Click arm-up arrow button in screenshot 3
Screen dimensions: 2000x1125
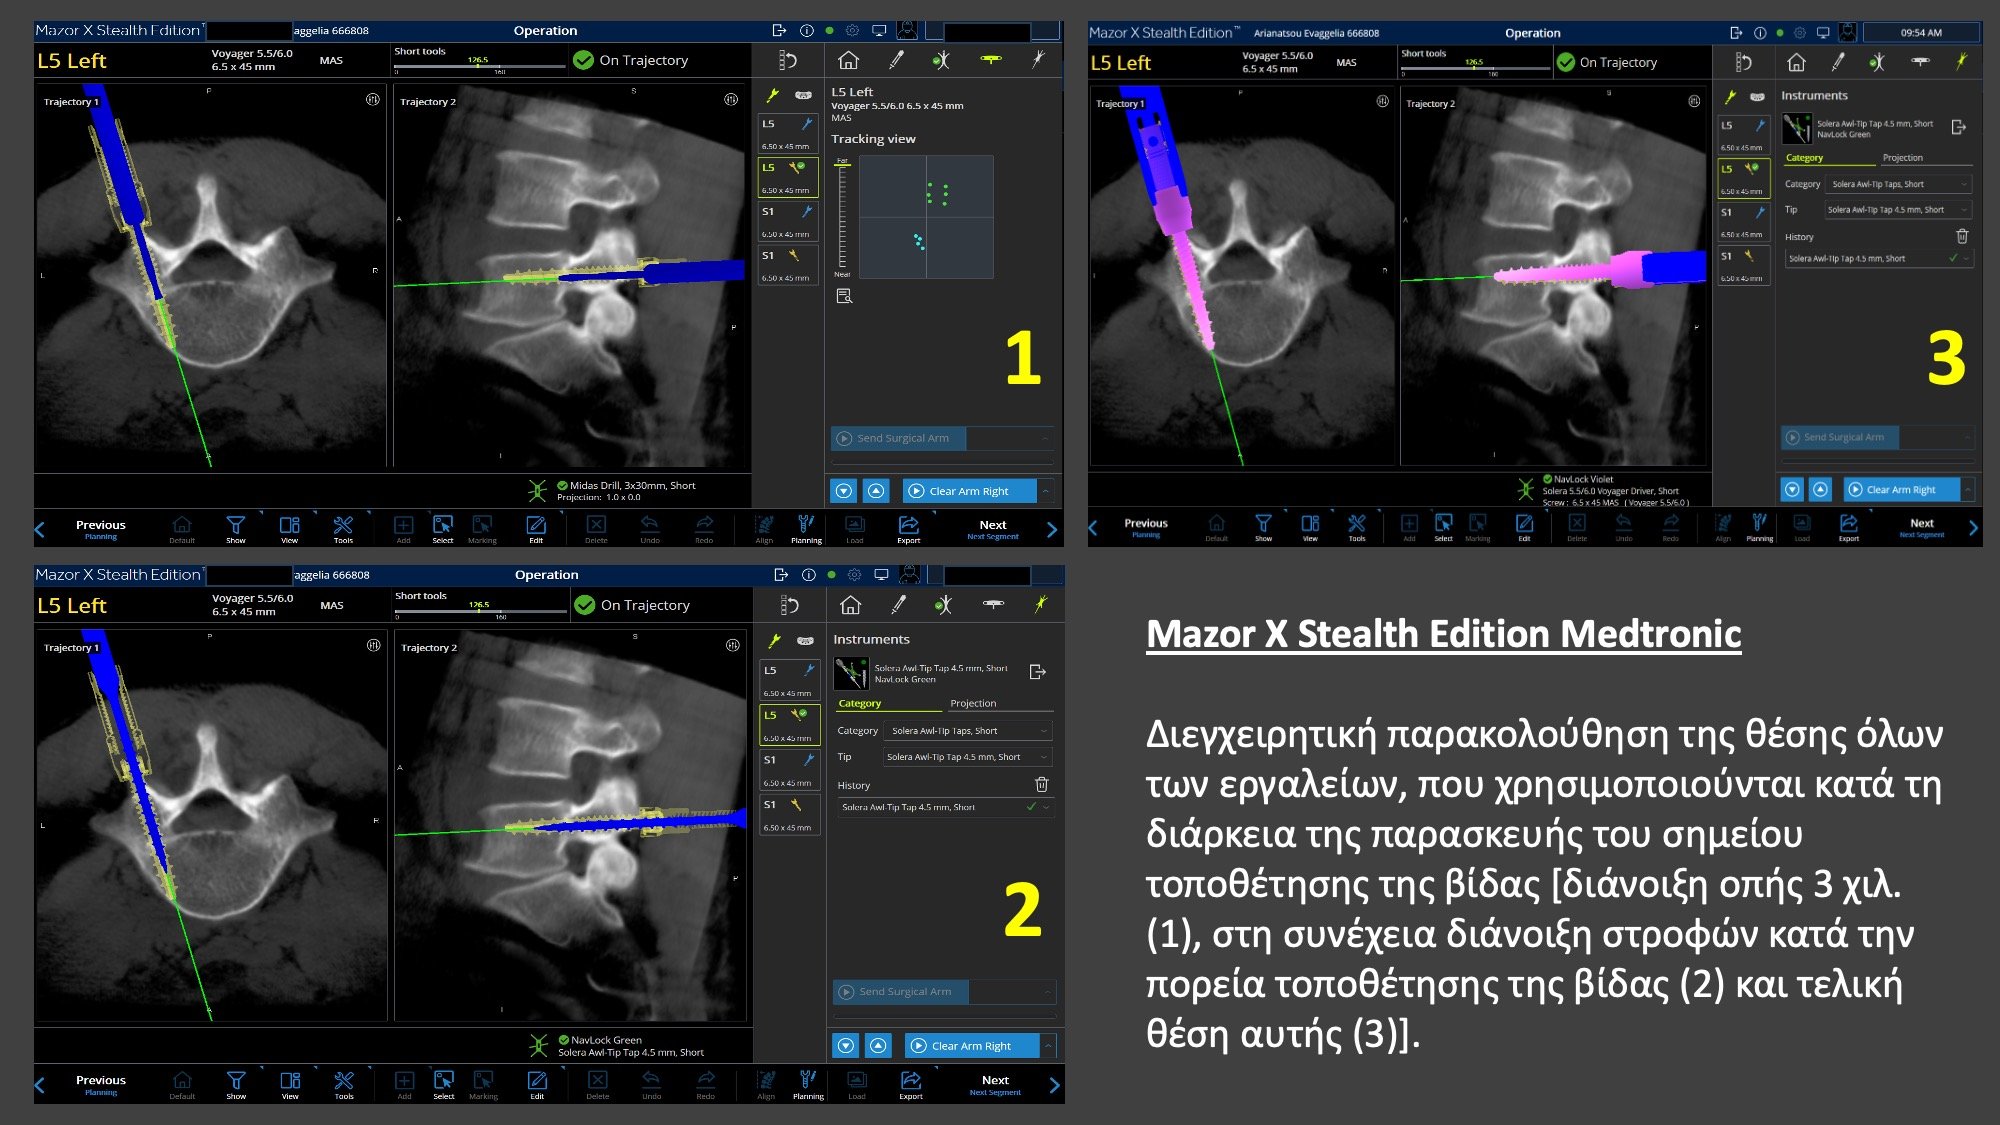click(x=1821, y=490)
